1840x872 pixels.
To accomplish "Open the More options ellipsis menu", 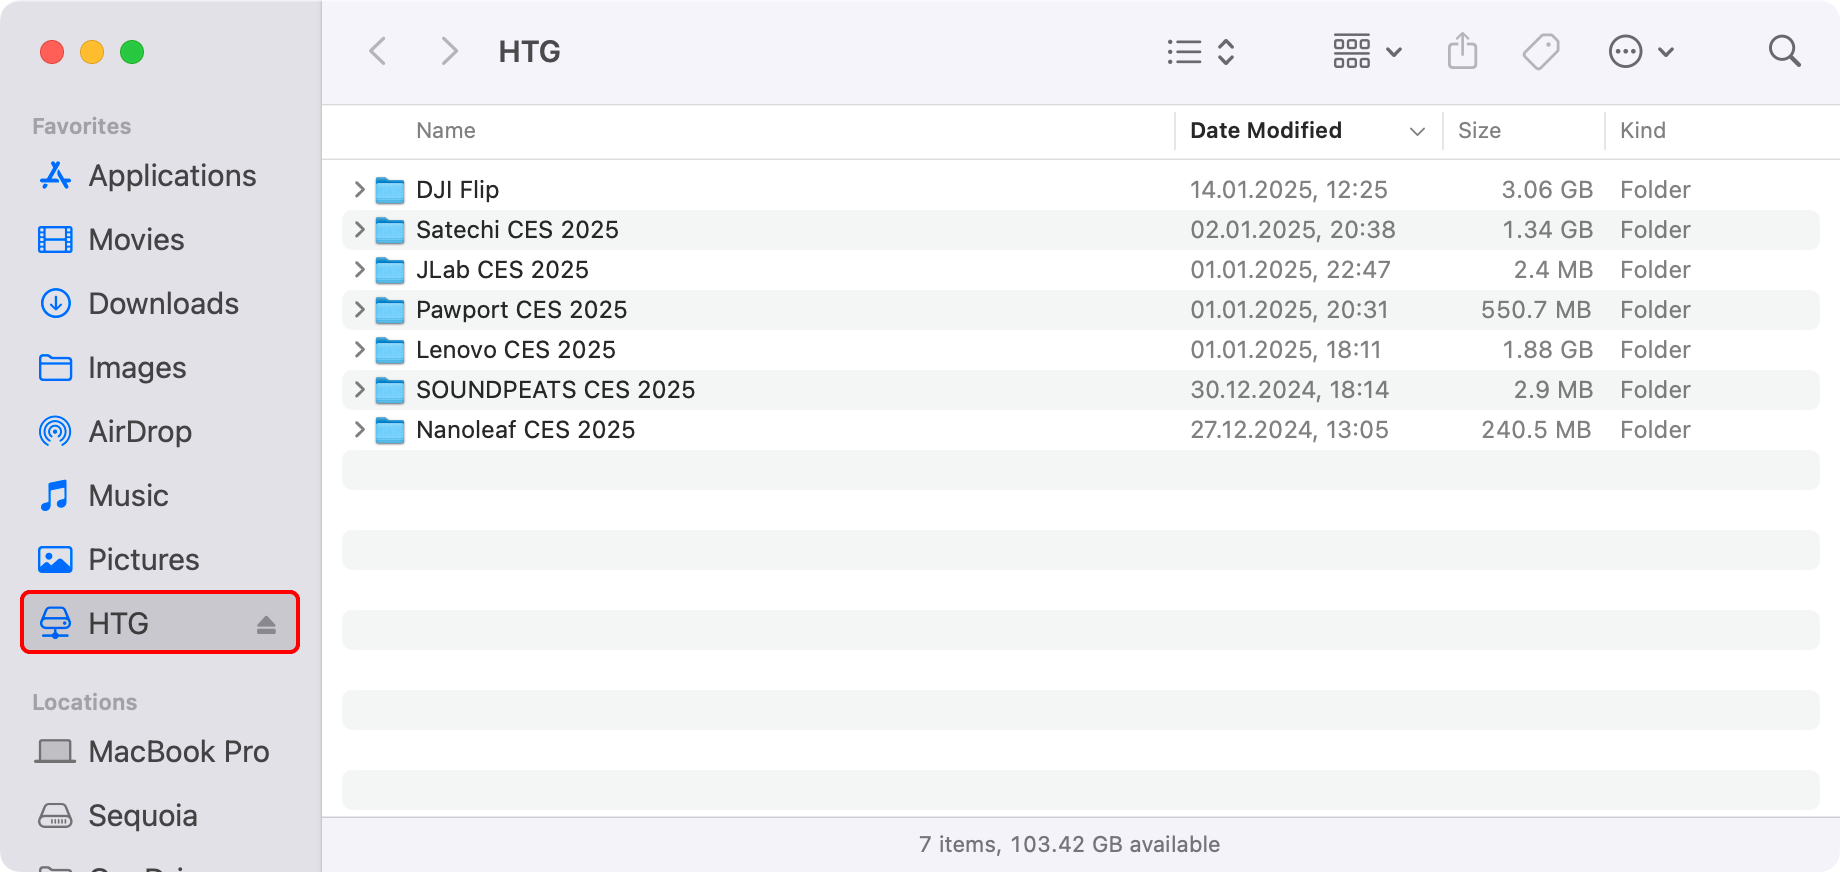I will coord(1626,51).
